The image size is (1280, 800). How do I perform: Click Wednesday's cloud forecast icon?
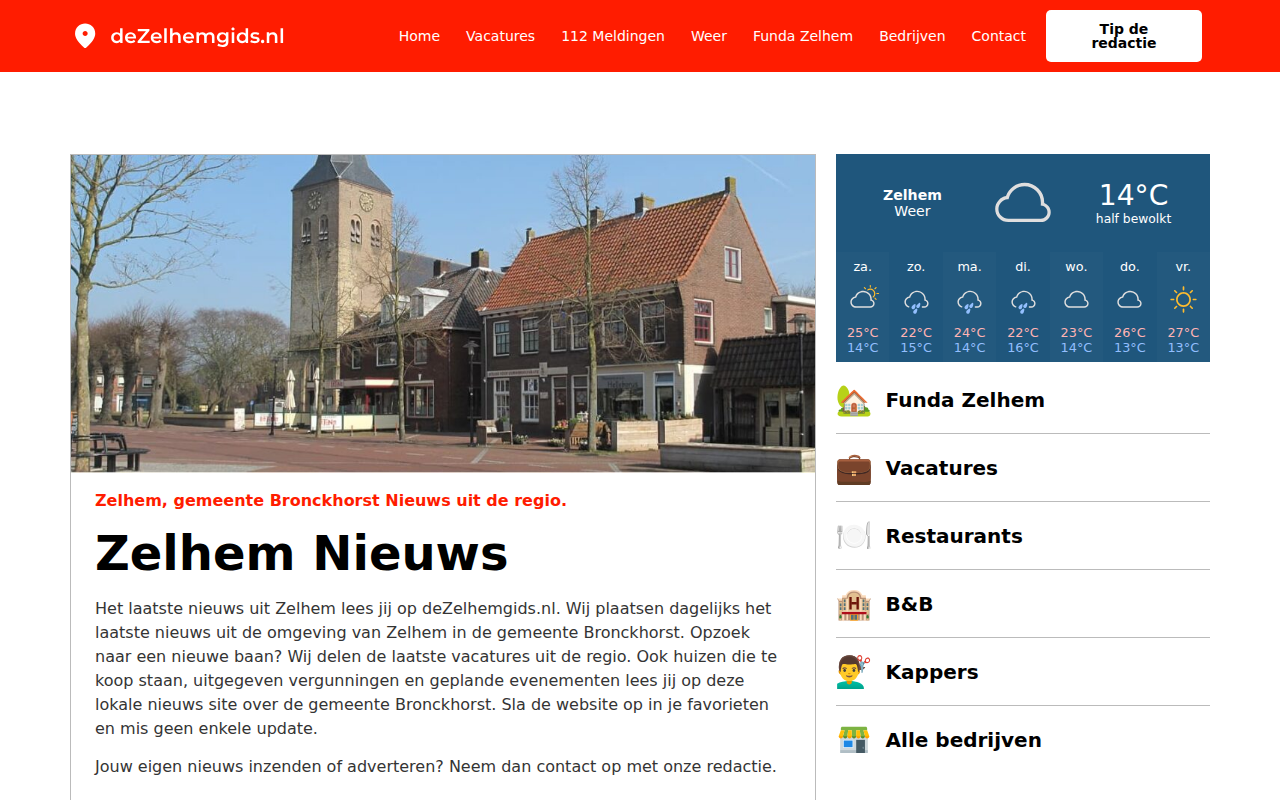coord(1076,299)
